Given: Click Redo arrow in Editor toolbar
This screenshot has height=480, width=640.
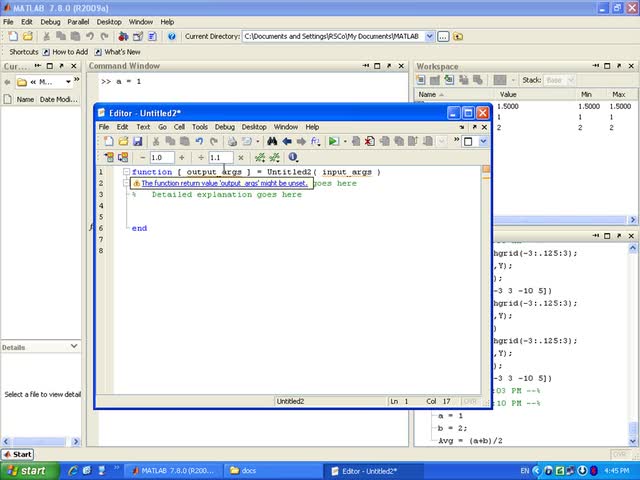Looking at the screenshot, I should tap(213, 141).
